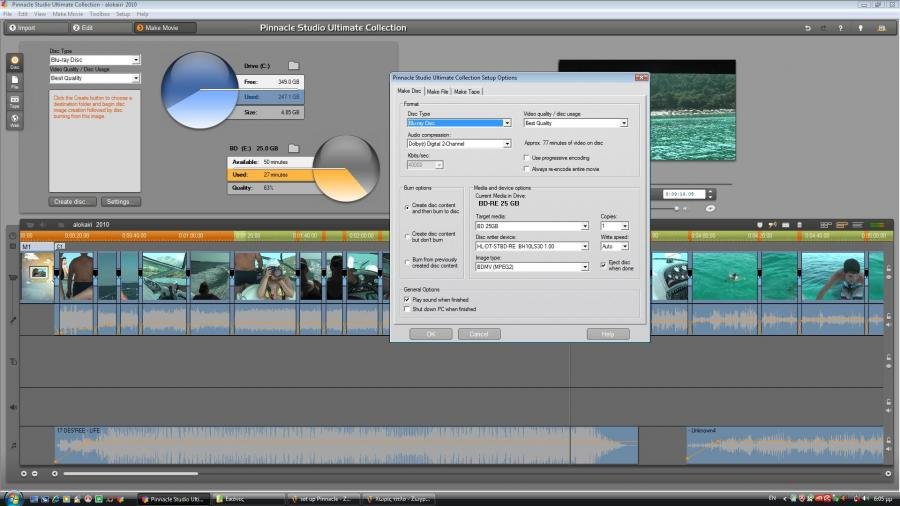Open Write speed dropdown
Screen dimensions: 900x506
(x=625, y=246)
